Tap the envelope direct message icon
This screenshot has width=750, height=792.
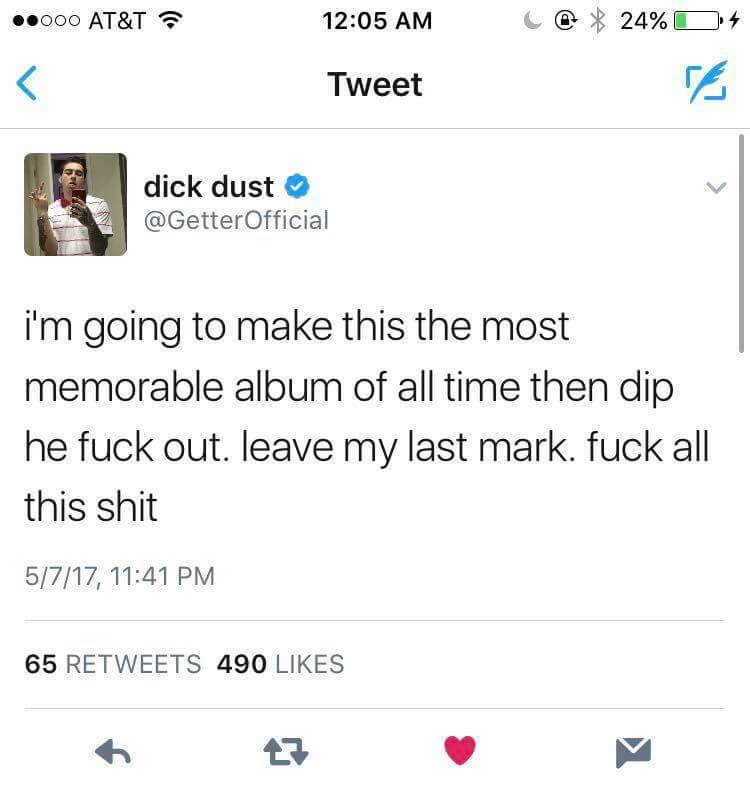633,753
